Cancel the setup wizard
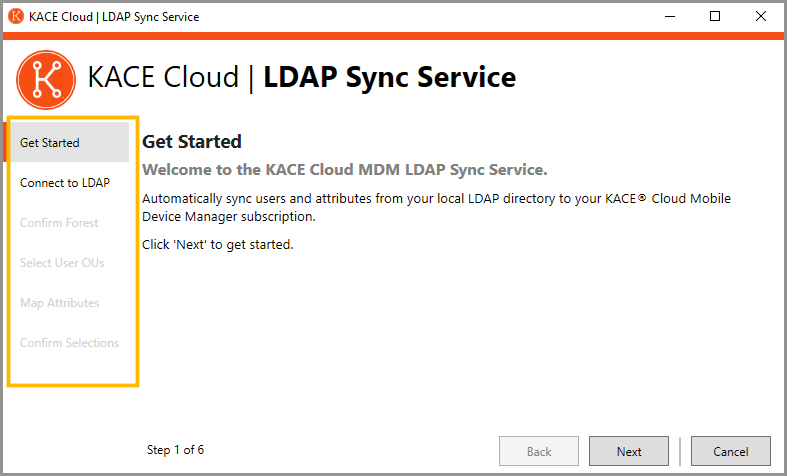787x476 pixels. click(x=730, y=451)
